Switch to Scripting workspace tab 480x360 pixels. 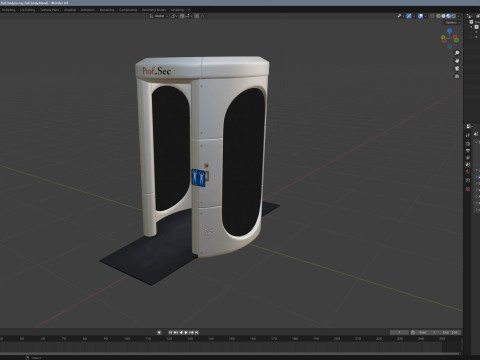tap(177, 10)
